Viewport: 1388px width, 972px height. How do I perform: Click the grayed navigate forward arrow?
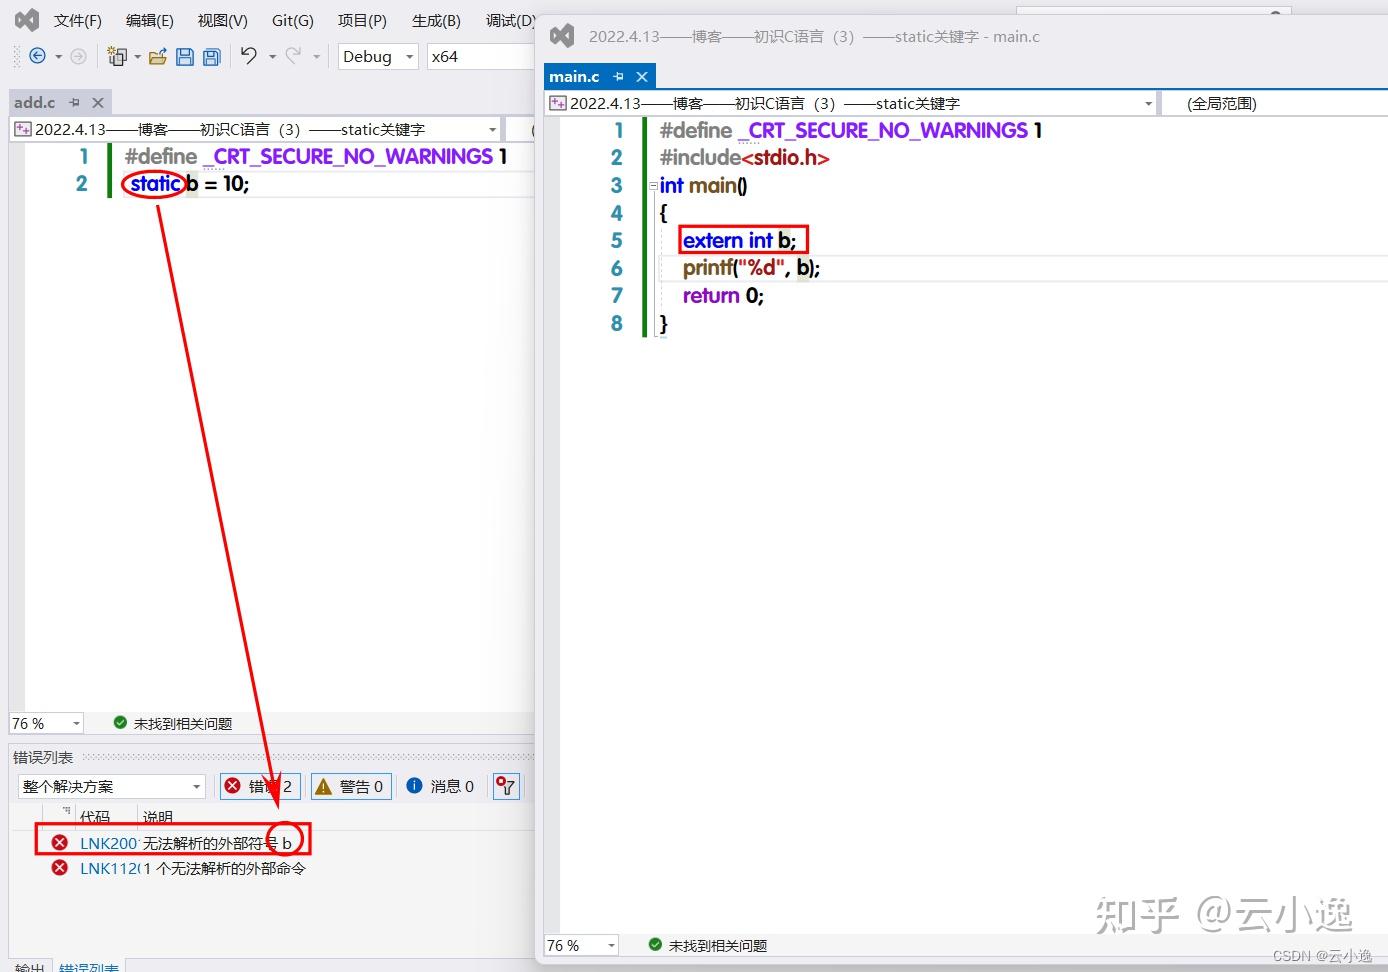click(x=78, y=57)
